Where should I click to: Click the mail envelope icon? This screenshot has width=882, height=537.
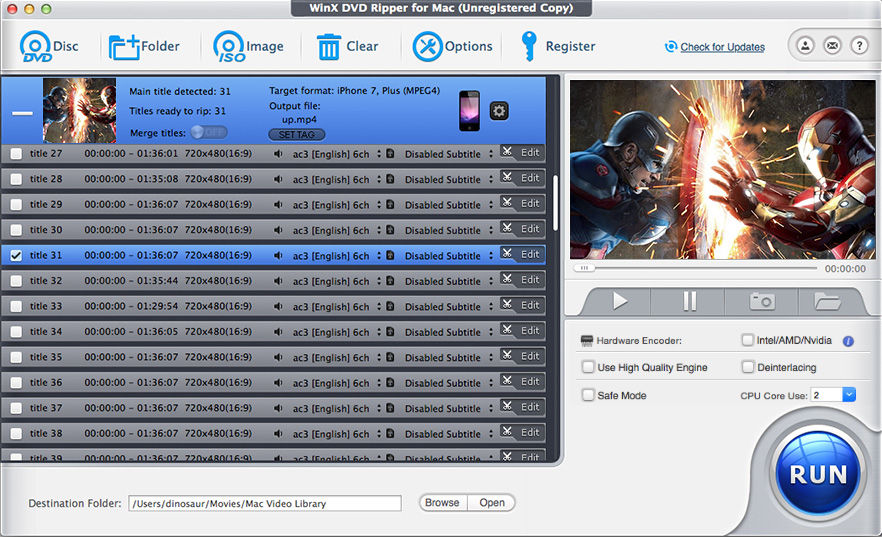tap(832, 45)
